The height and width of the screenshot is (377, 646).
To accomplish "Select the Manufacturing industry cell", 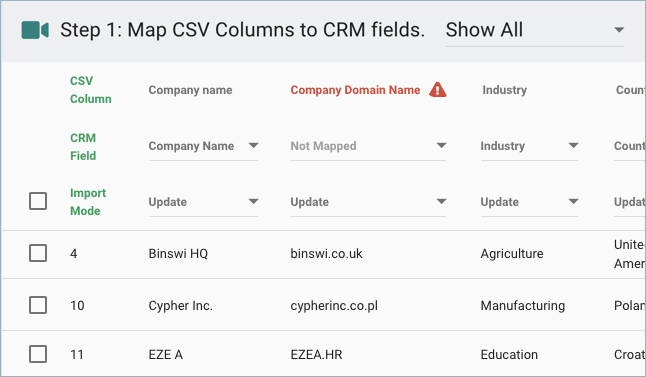I will pos(523,306).
